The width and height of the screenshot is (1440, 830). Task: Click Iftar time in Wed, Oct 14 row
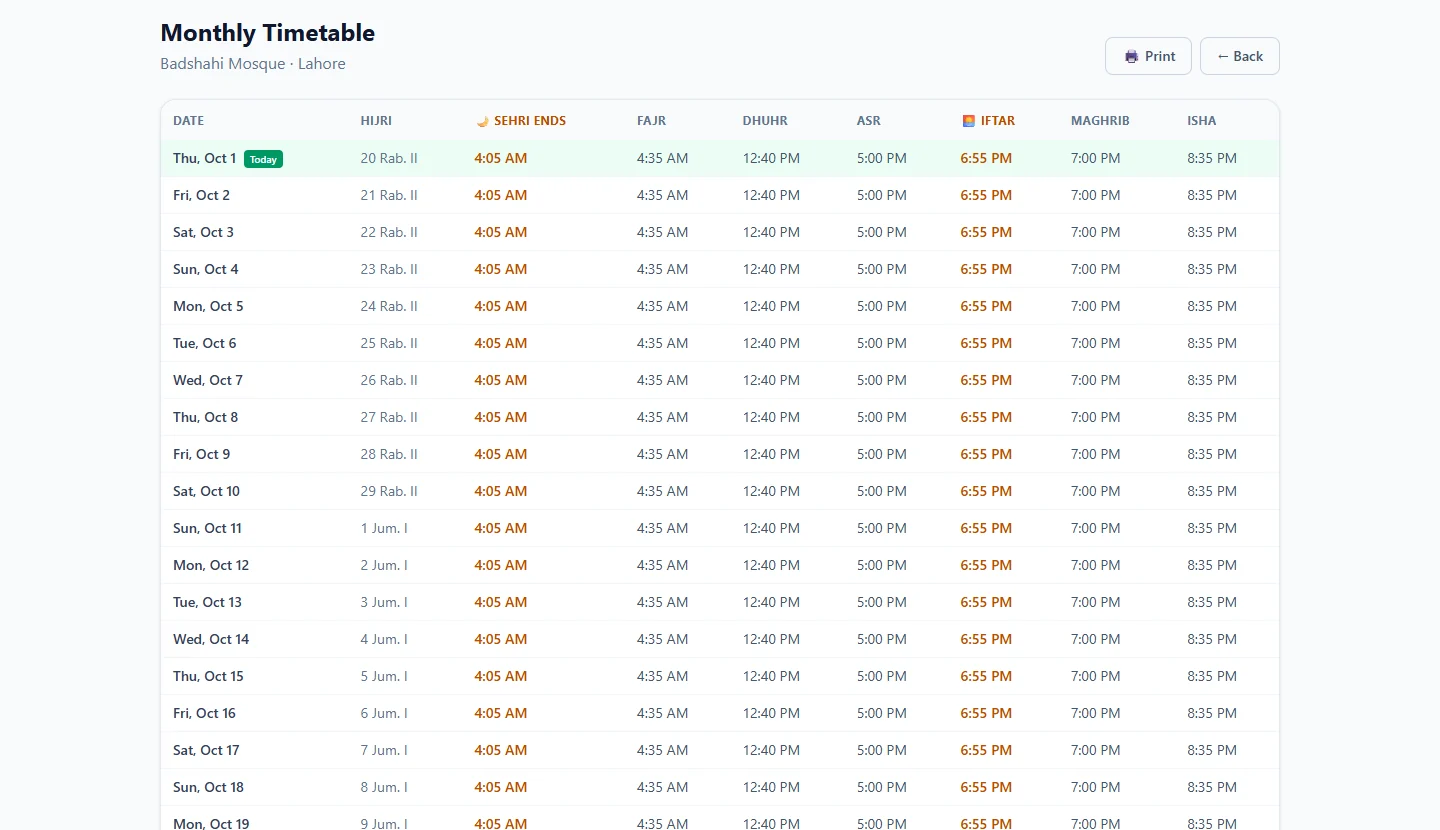tap(986, 639)
